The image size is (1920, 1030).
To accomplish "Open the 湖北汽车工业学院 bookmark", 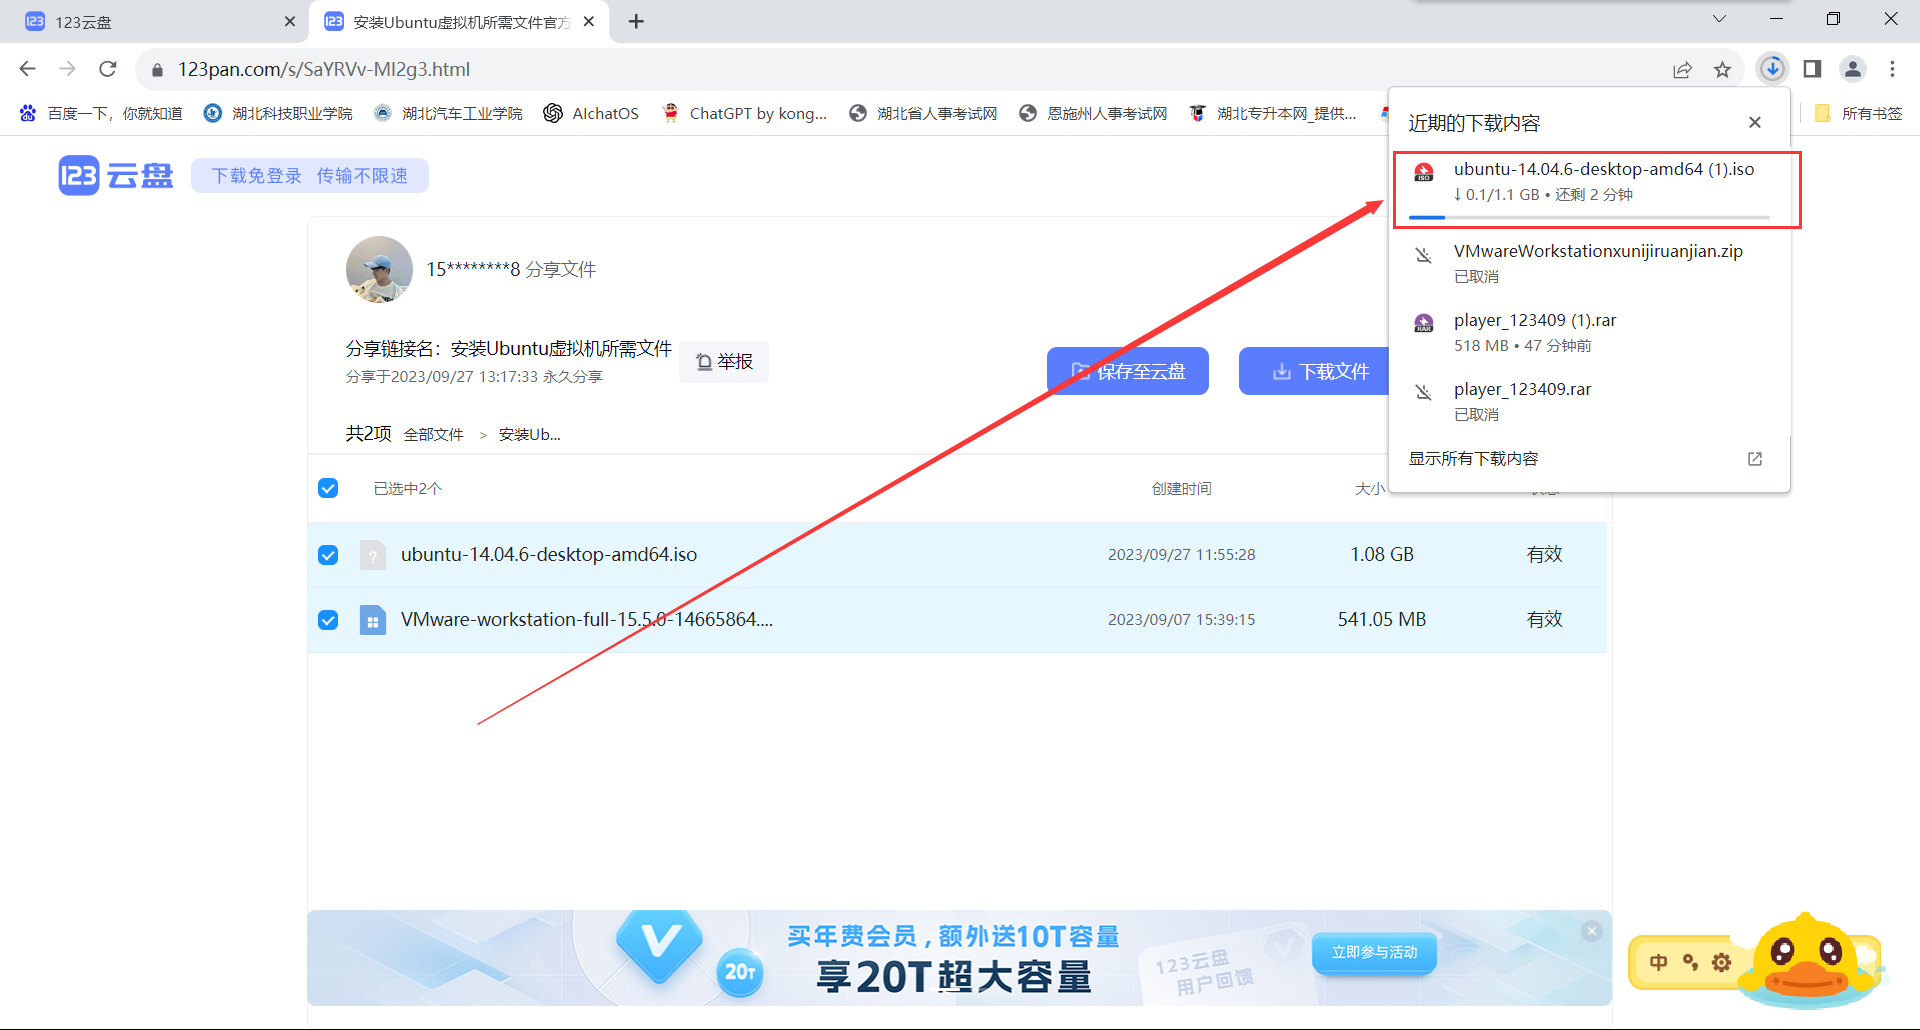I will (448, 113).
